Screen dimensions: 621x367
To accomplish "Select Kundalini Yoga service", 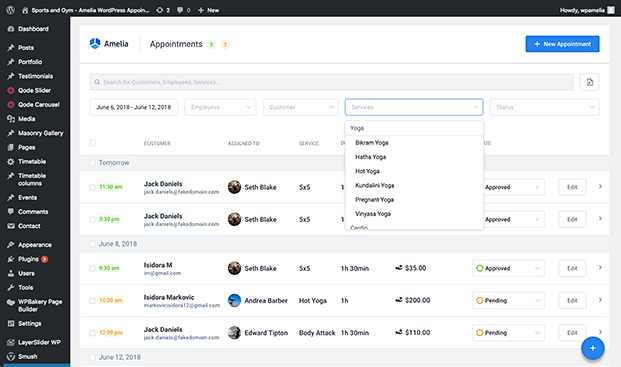I will click(x=414, y=185).
